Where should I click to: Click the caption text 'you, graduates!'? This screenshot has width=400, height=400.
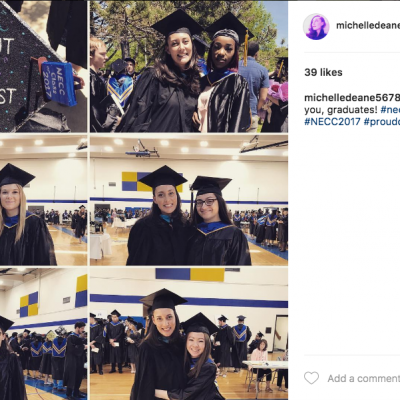[341, 109]
